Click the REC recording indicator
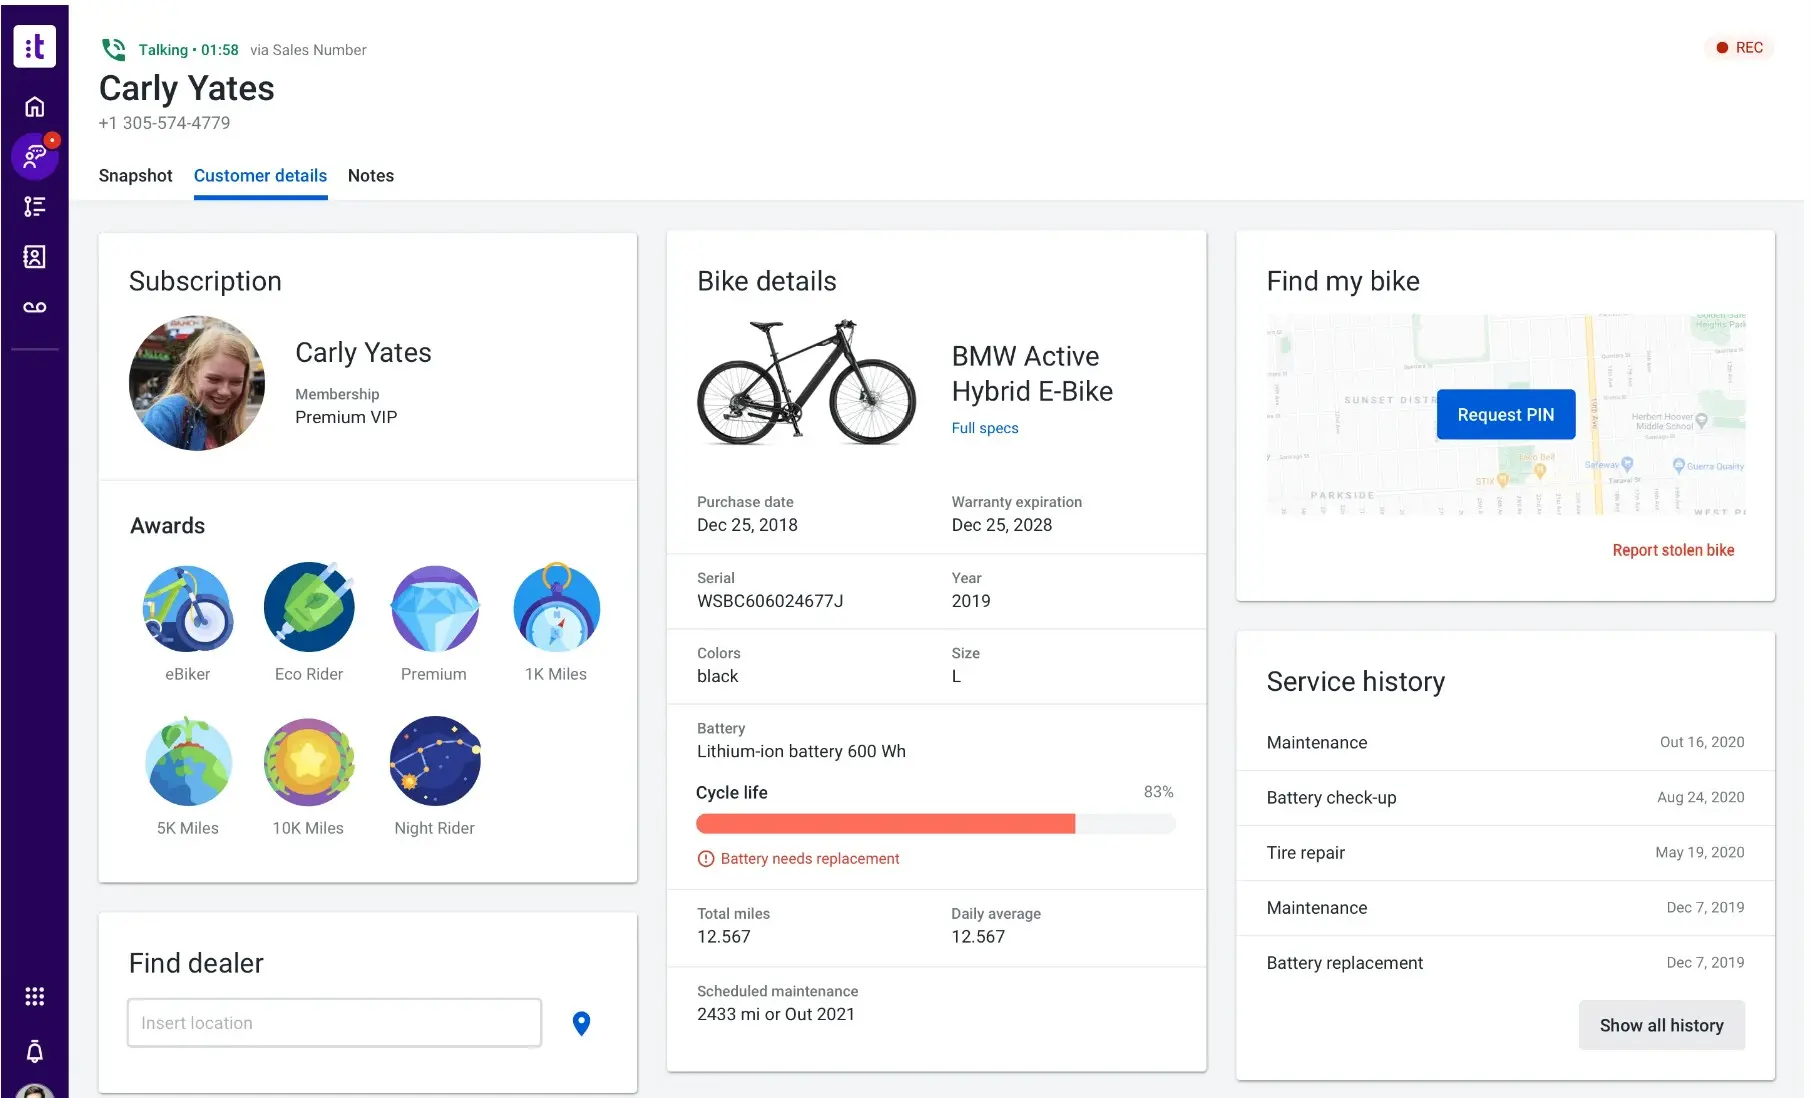The height and width of the screenshot is (1098, 1810). 1739,47
